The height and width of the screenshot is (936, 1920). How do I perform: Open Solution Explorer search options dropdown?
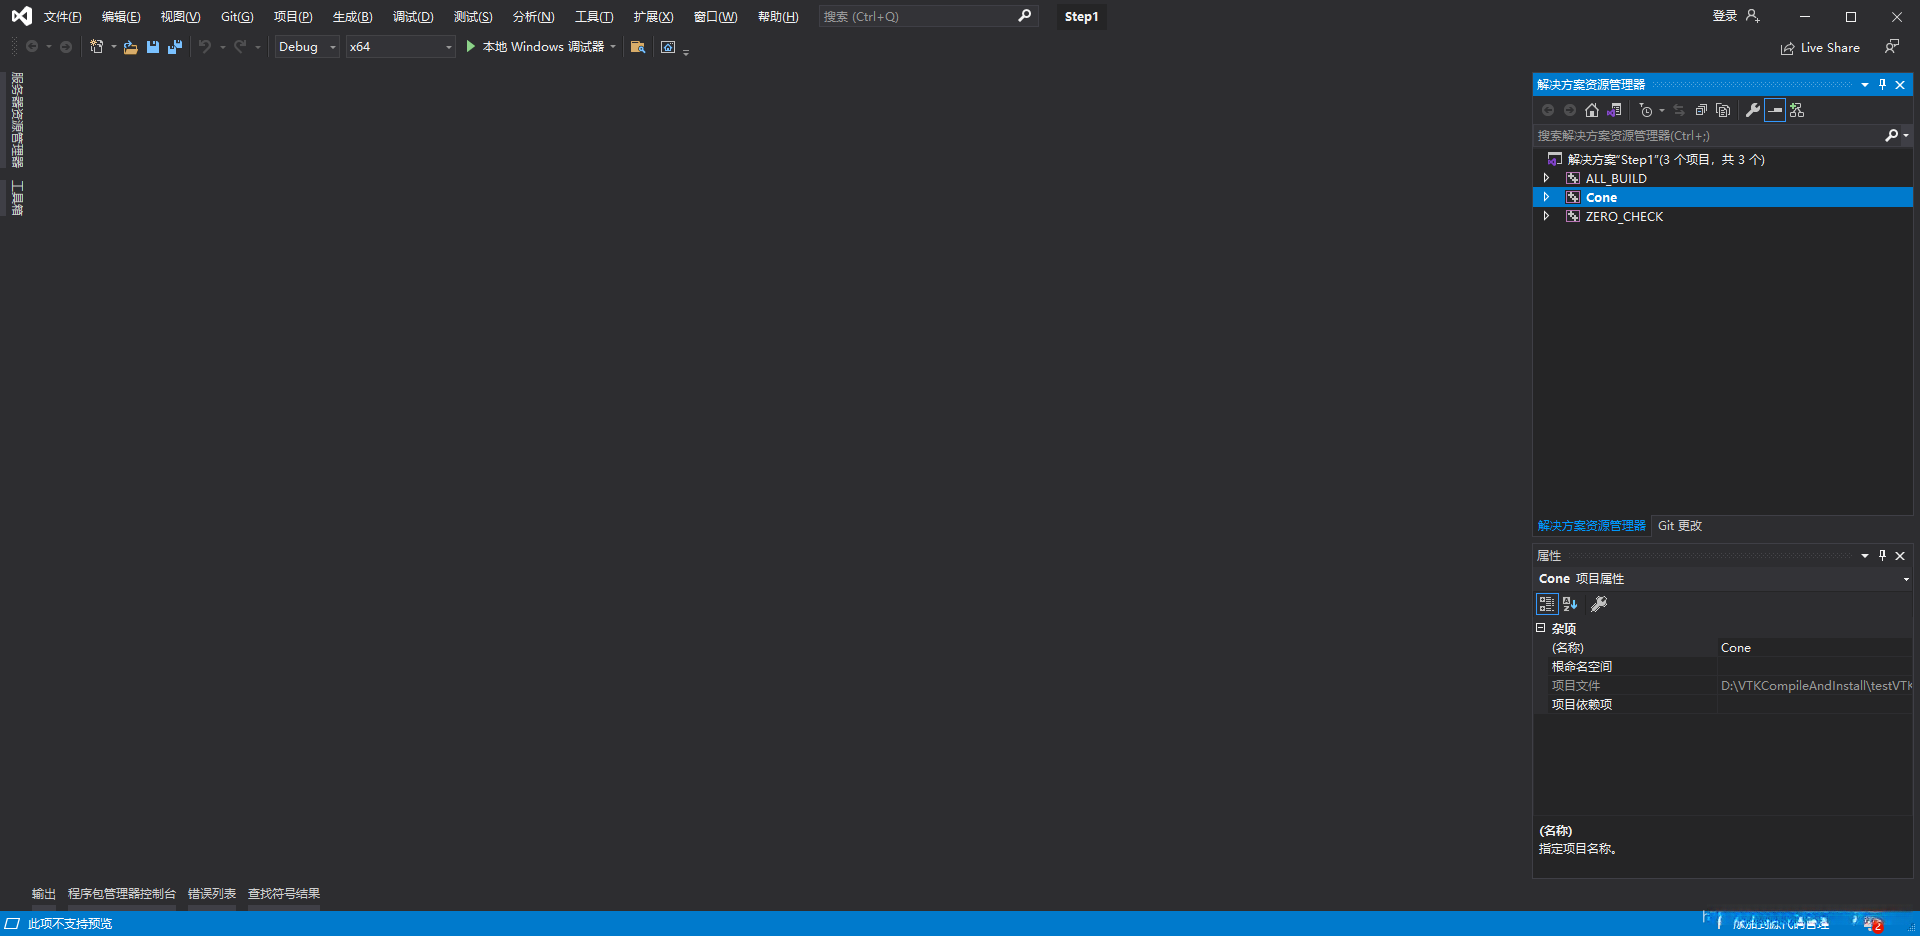pos(1906,135)
